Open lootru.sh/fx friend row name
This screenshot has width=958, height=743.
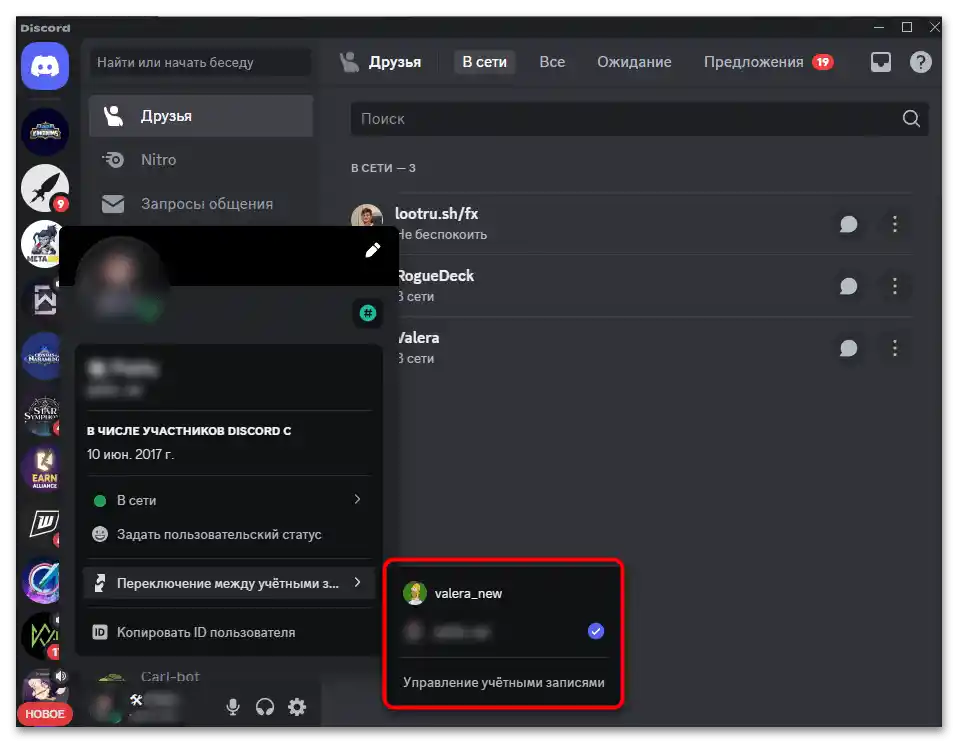tap(436, 214)
